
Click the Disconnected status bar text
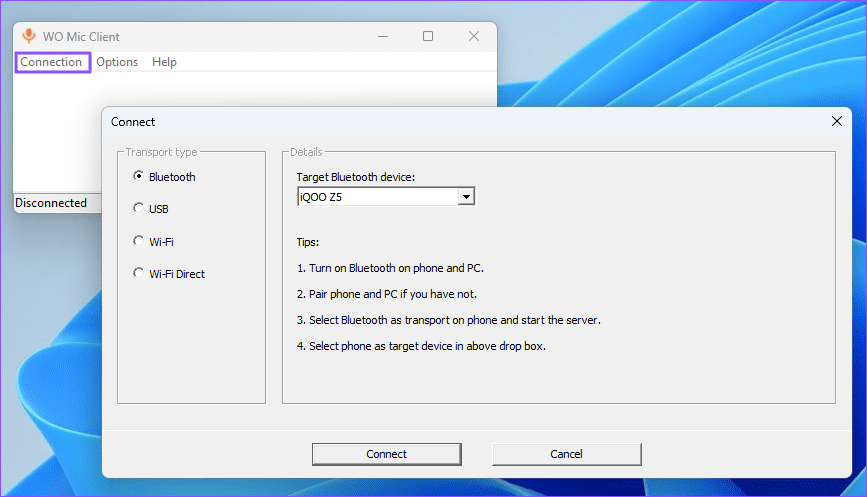point(51,203)
